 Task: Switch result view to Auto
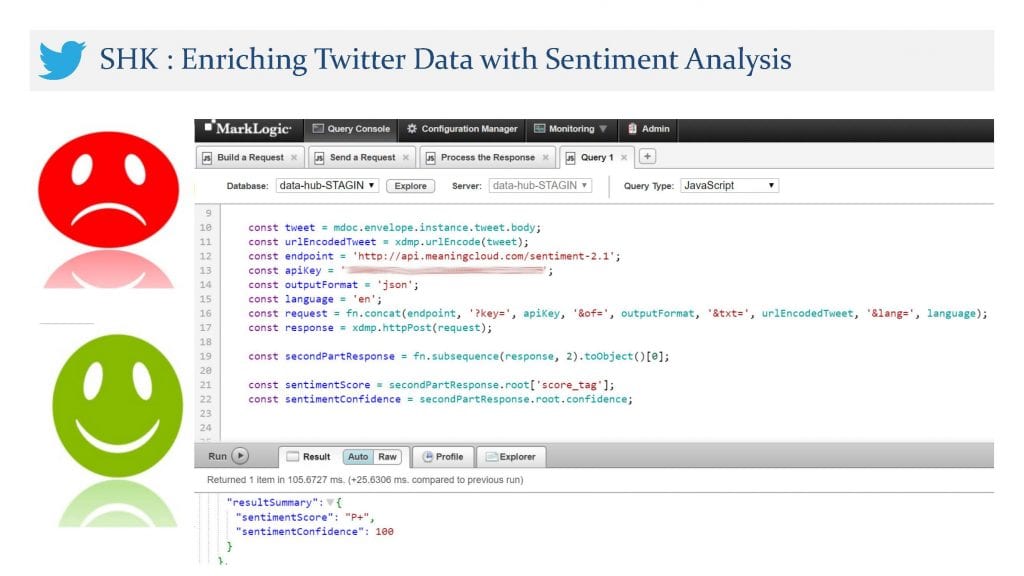[x=358, y=457]
